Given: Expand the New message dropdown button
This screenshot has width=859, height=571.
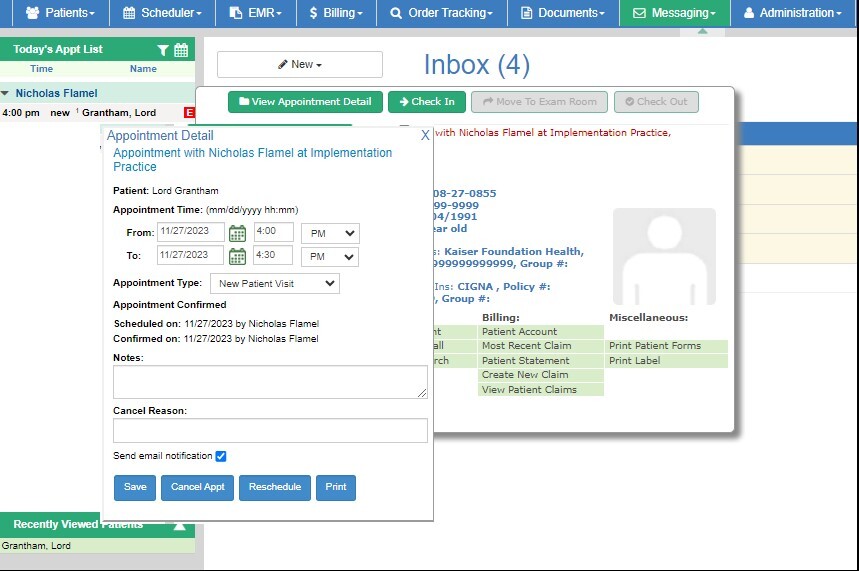Looking at the screenshot, I should point(300,64).
